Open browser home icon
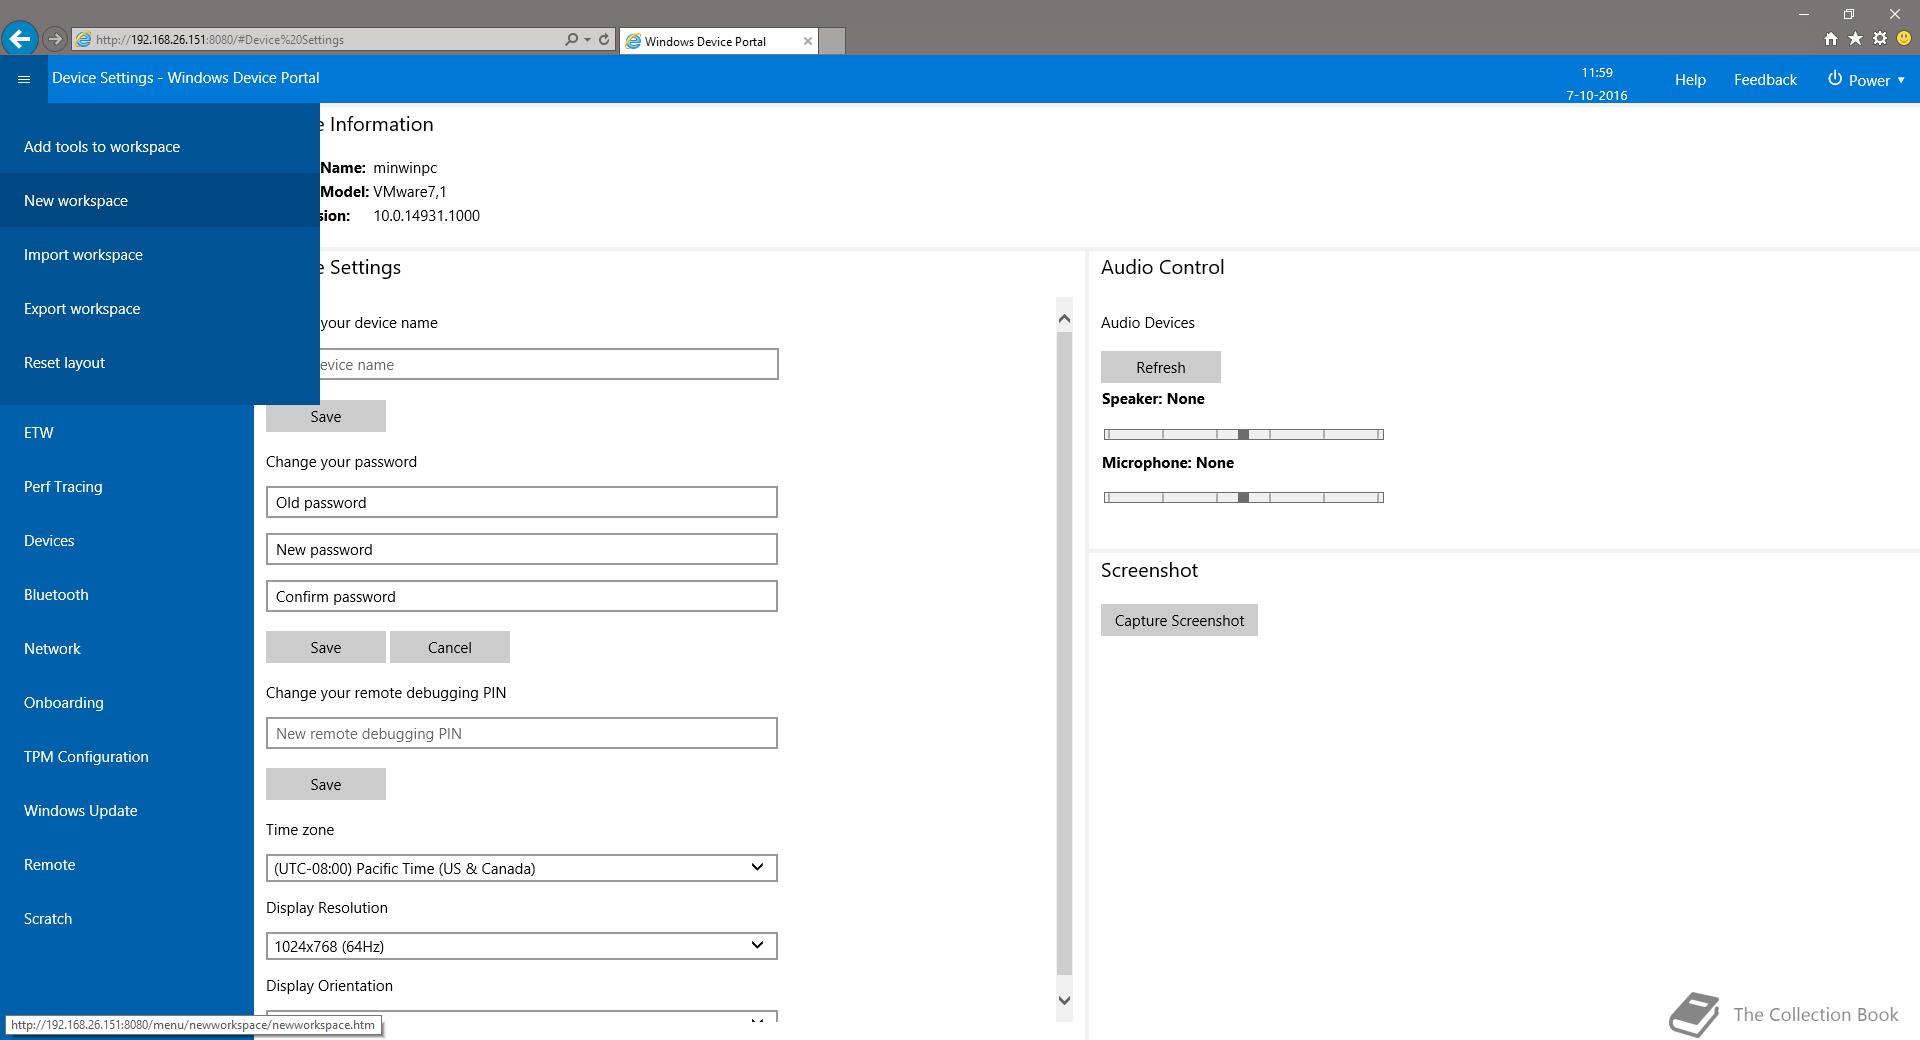 click(x=1830, y=39)
